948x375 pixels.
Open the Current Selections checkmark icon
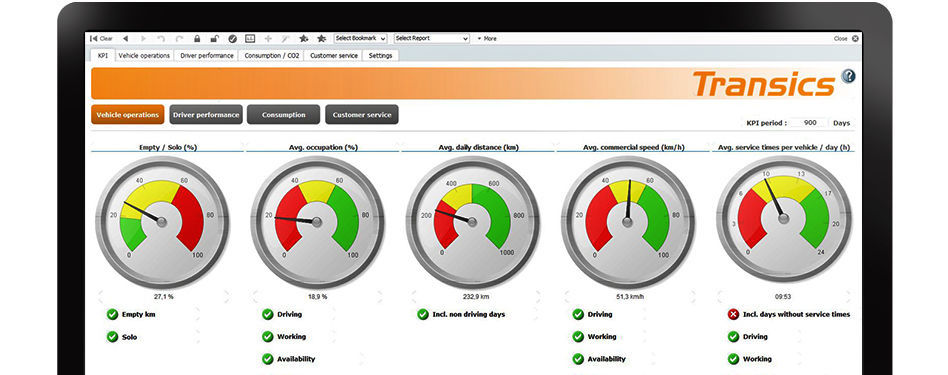click(x=232, y=38)
